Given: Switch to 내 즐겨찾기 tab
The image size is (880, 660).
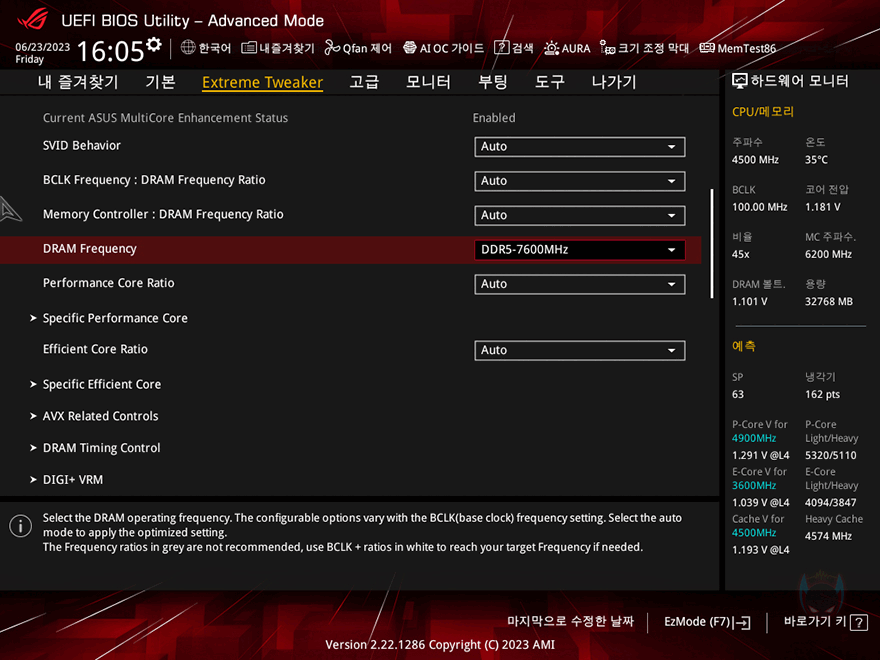Looking at the screenshot, I should click(x=78, y=82).
